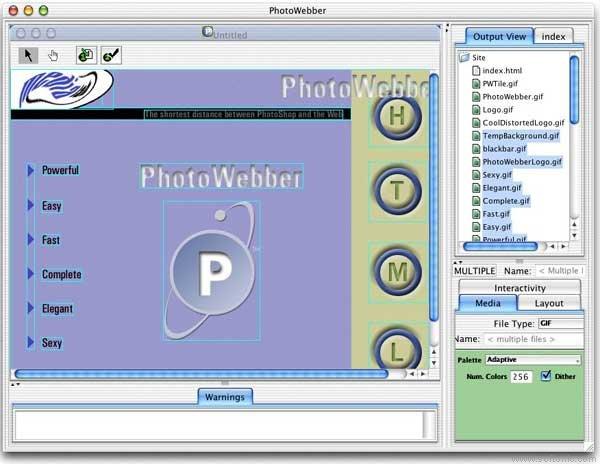
Task: Click the Sexy.gif file icon
Action: [x=476, y=175]
